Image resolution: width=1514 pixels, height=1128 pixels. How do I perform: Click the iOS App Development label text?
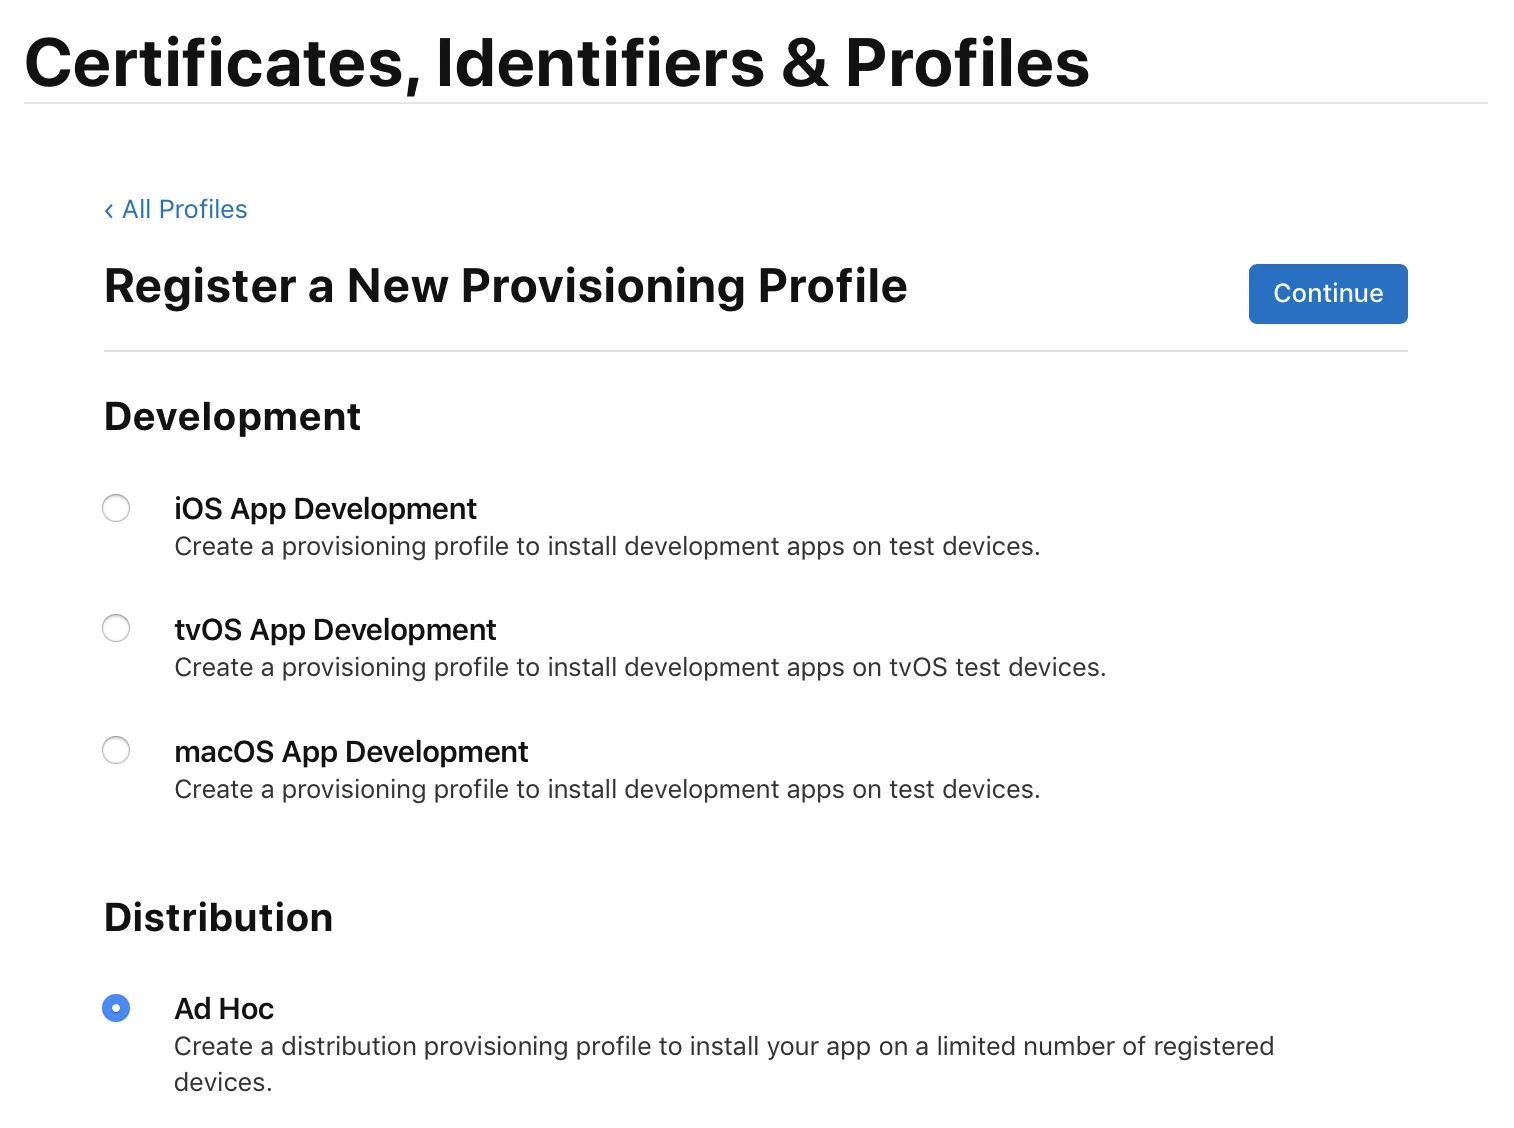325,509
